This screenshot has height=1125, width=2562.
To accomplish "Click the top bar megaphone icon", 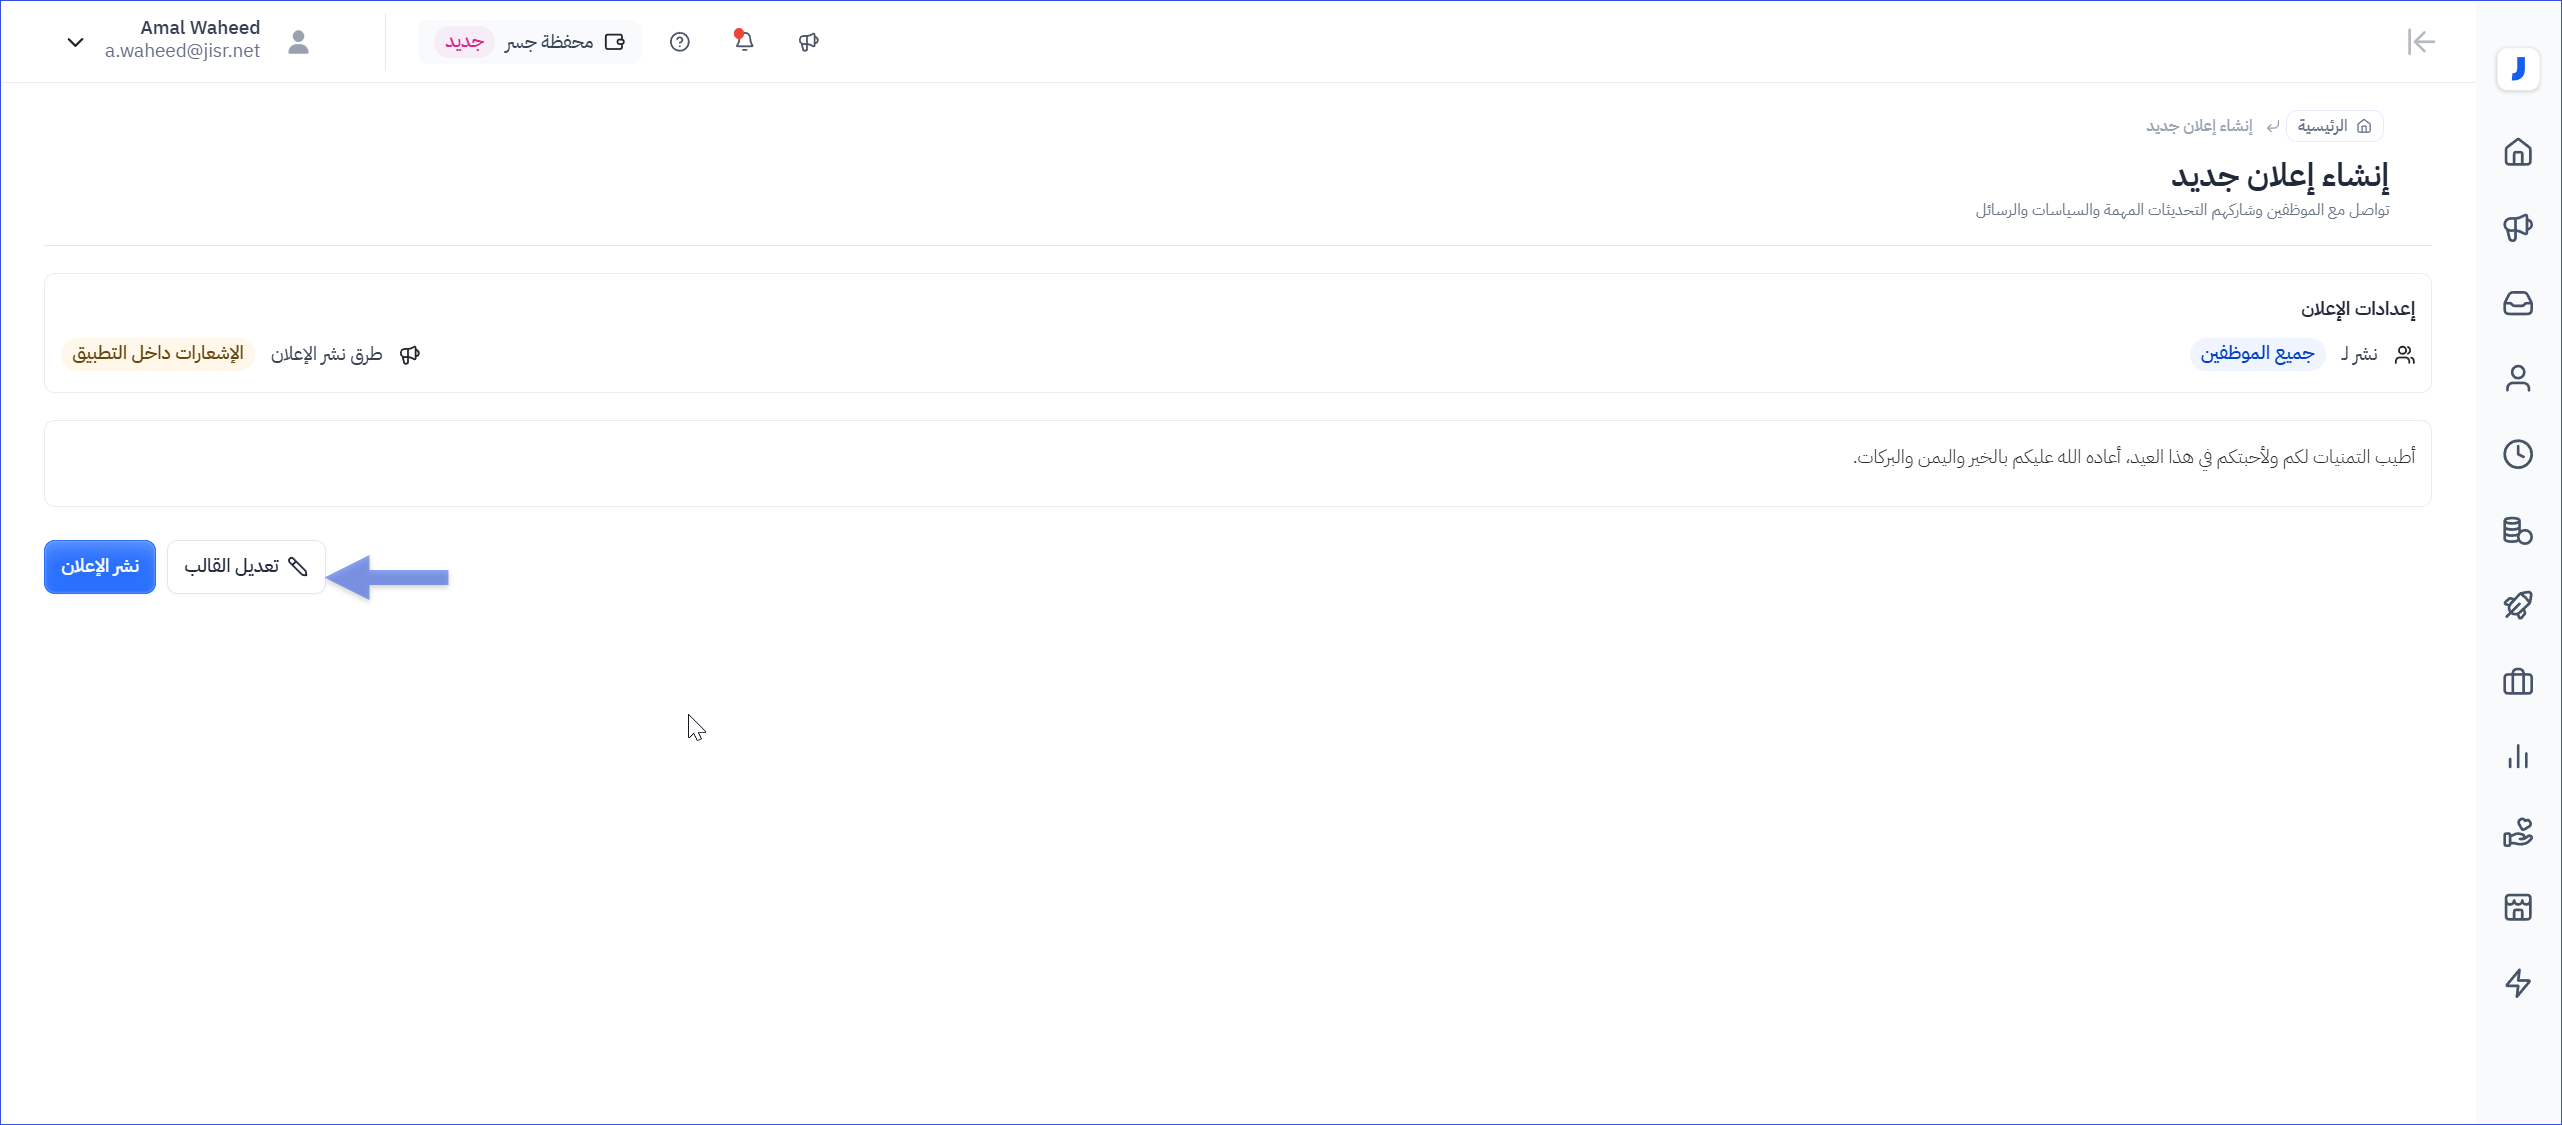I will point(809,42).
